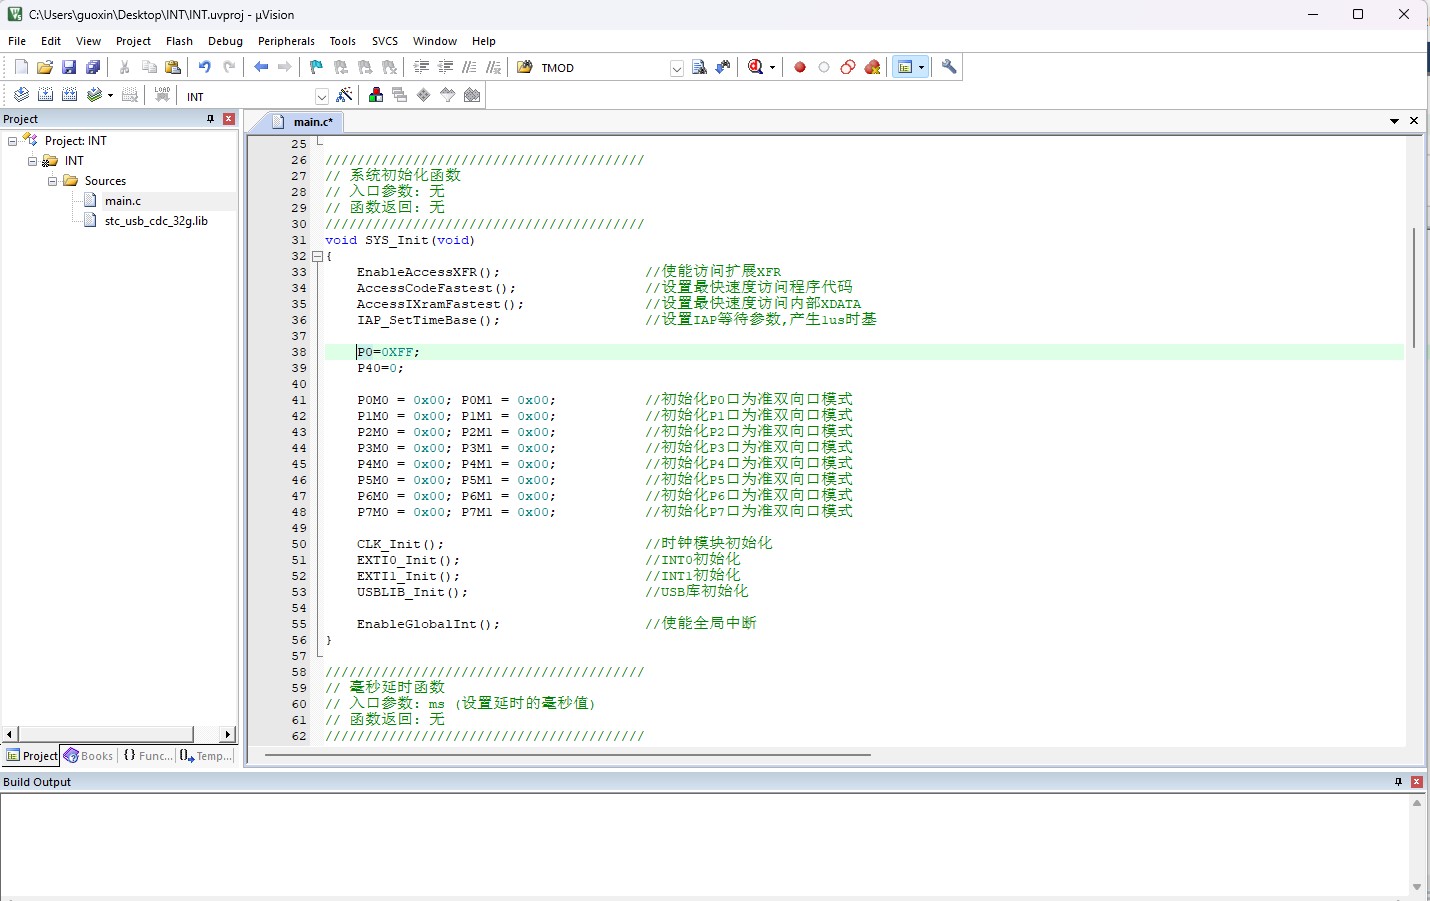The image size is (1430, 901).
Task: Toggle the bookmark flag icon
Action: point(316,67)
